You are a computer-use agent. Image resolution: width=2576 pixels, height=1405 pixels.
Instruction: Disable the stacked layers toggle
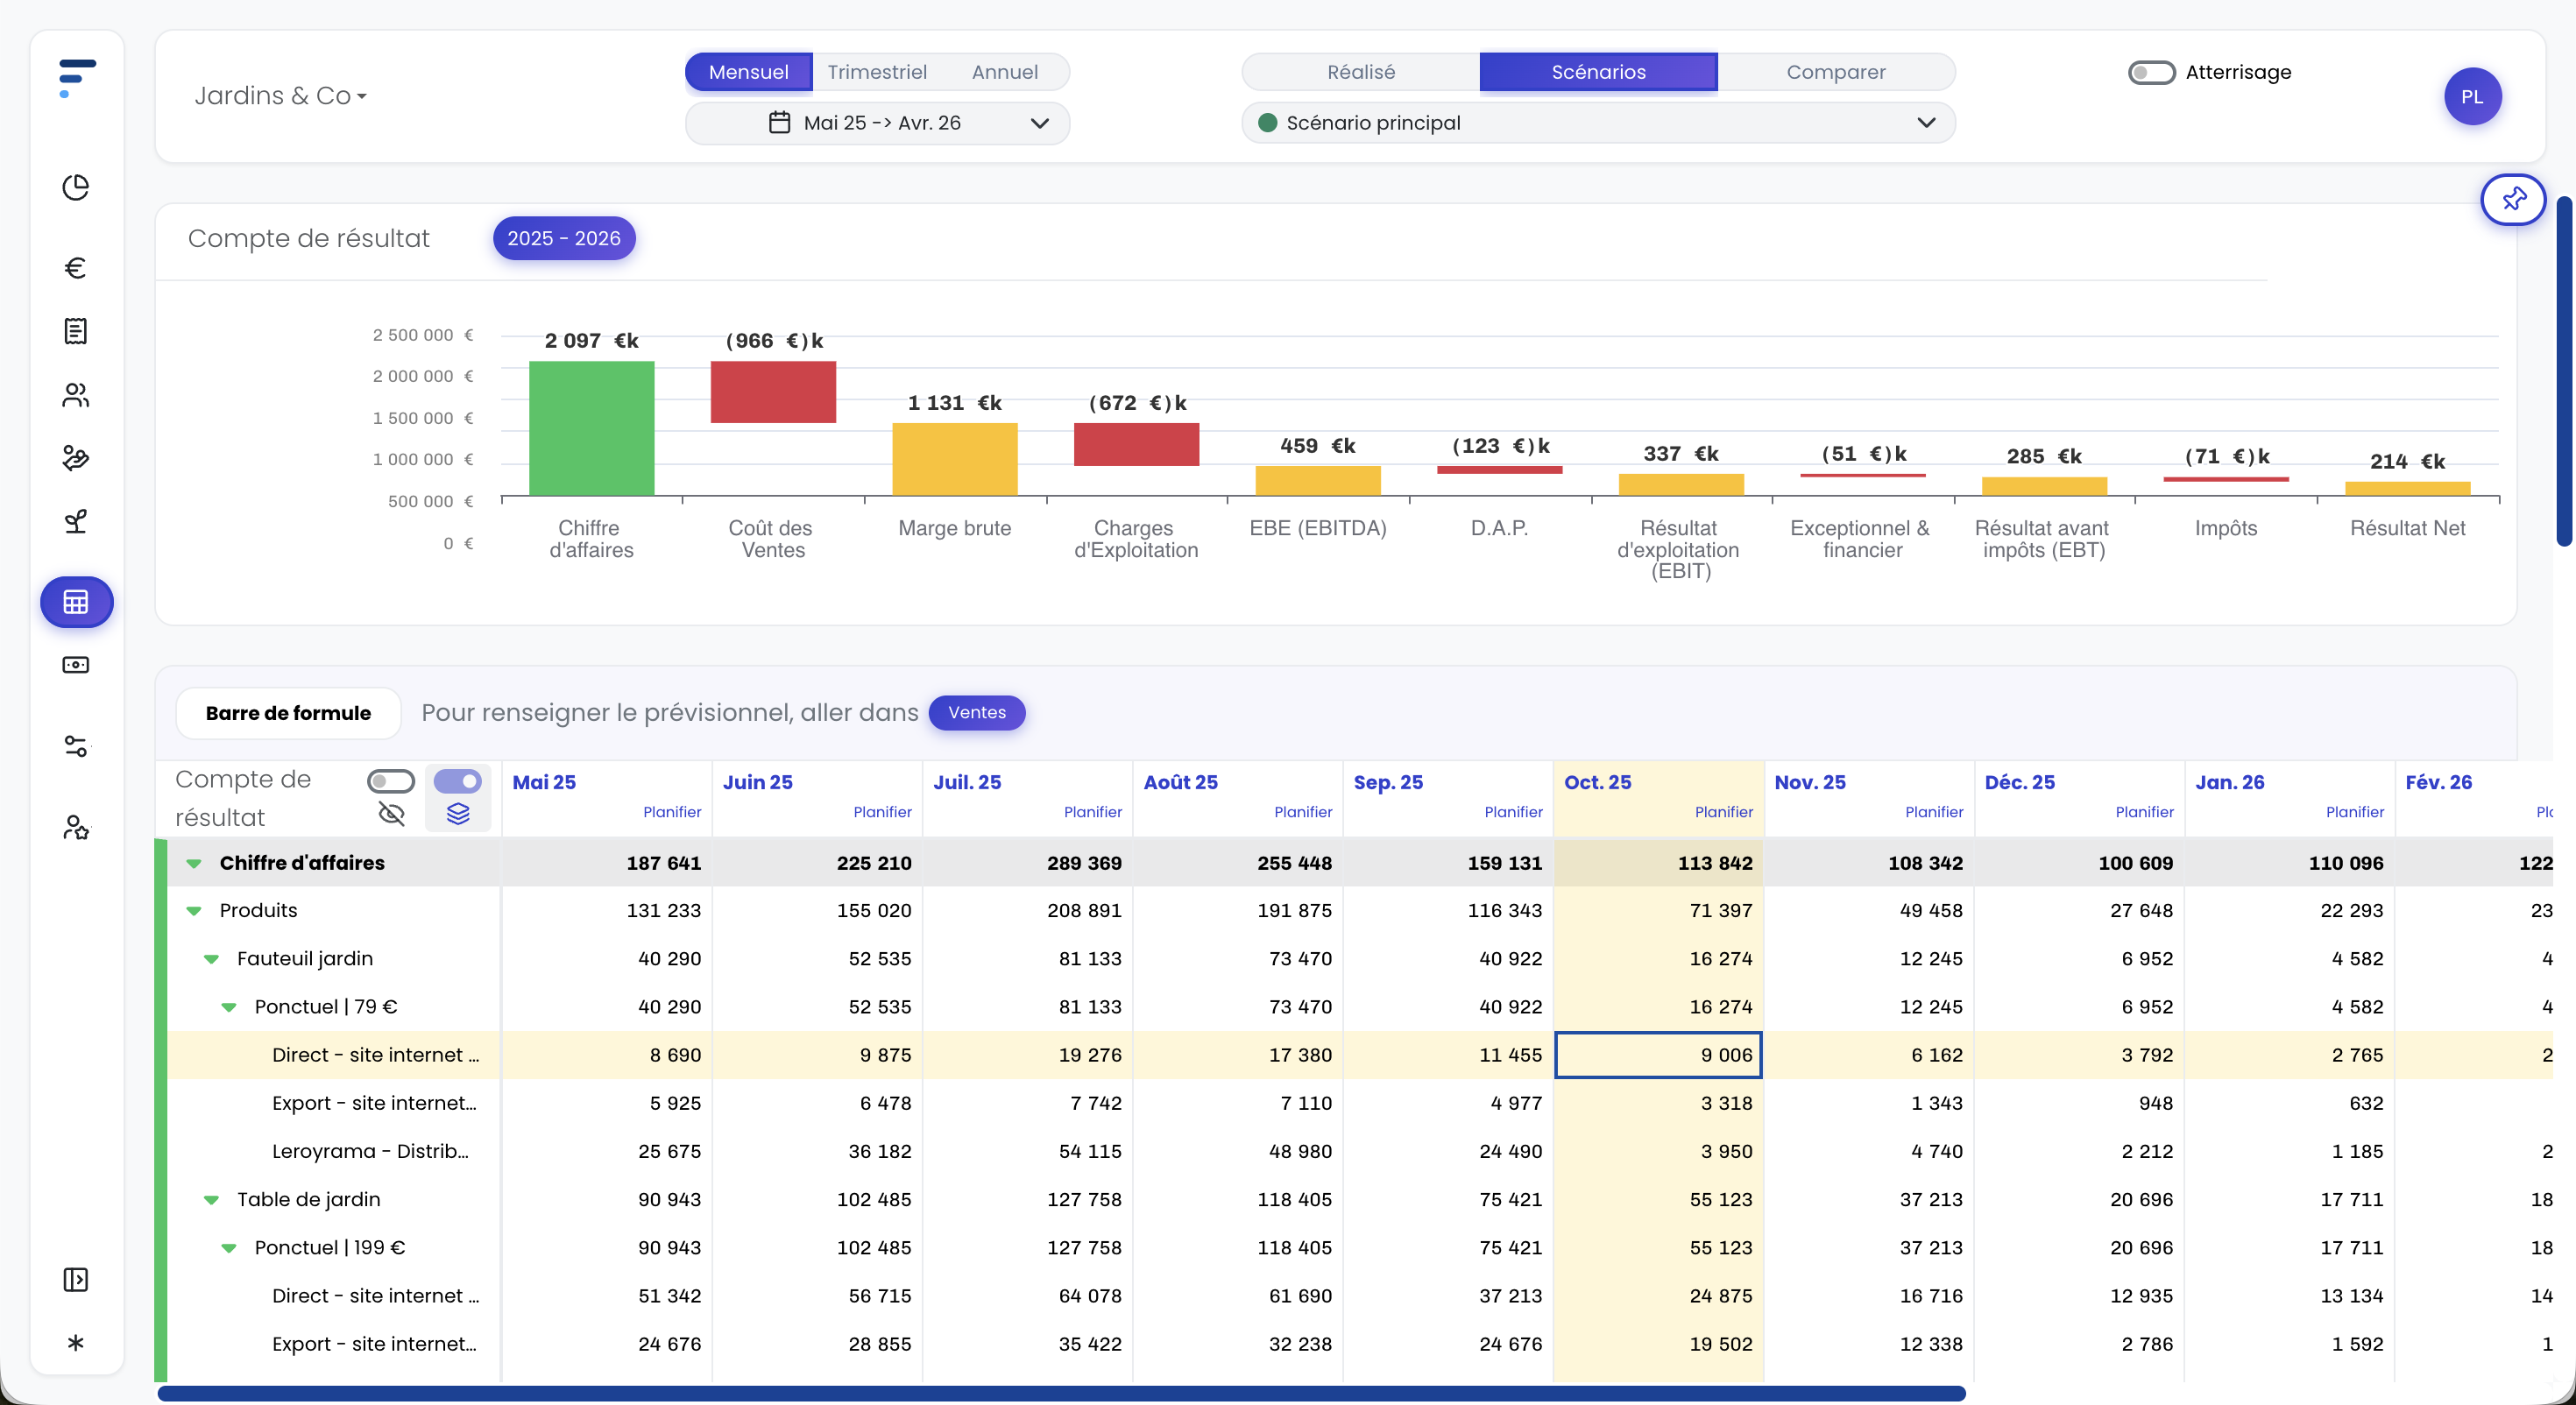(x=458, y=781)
